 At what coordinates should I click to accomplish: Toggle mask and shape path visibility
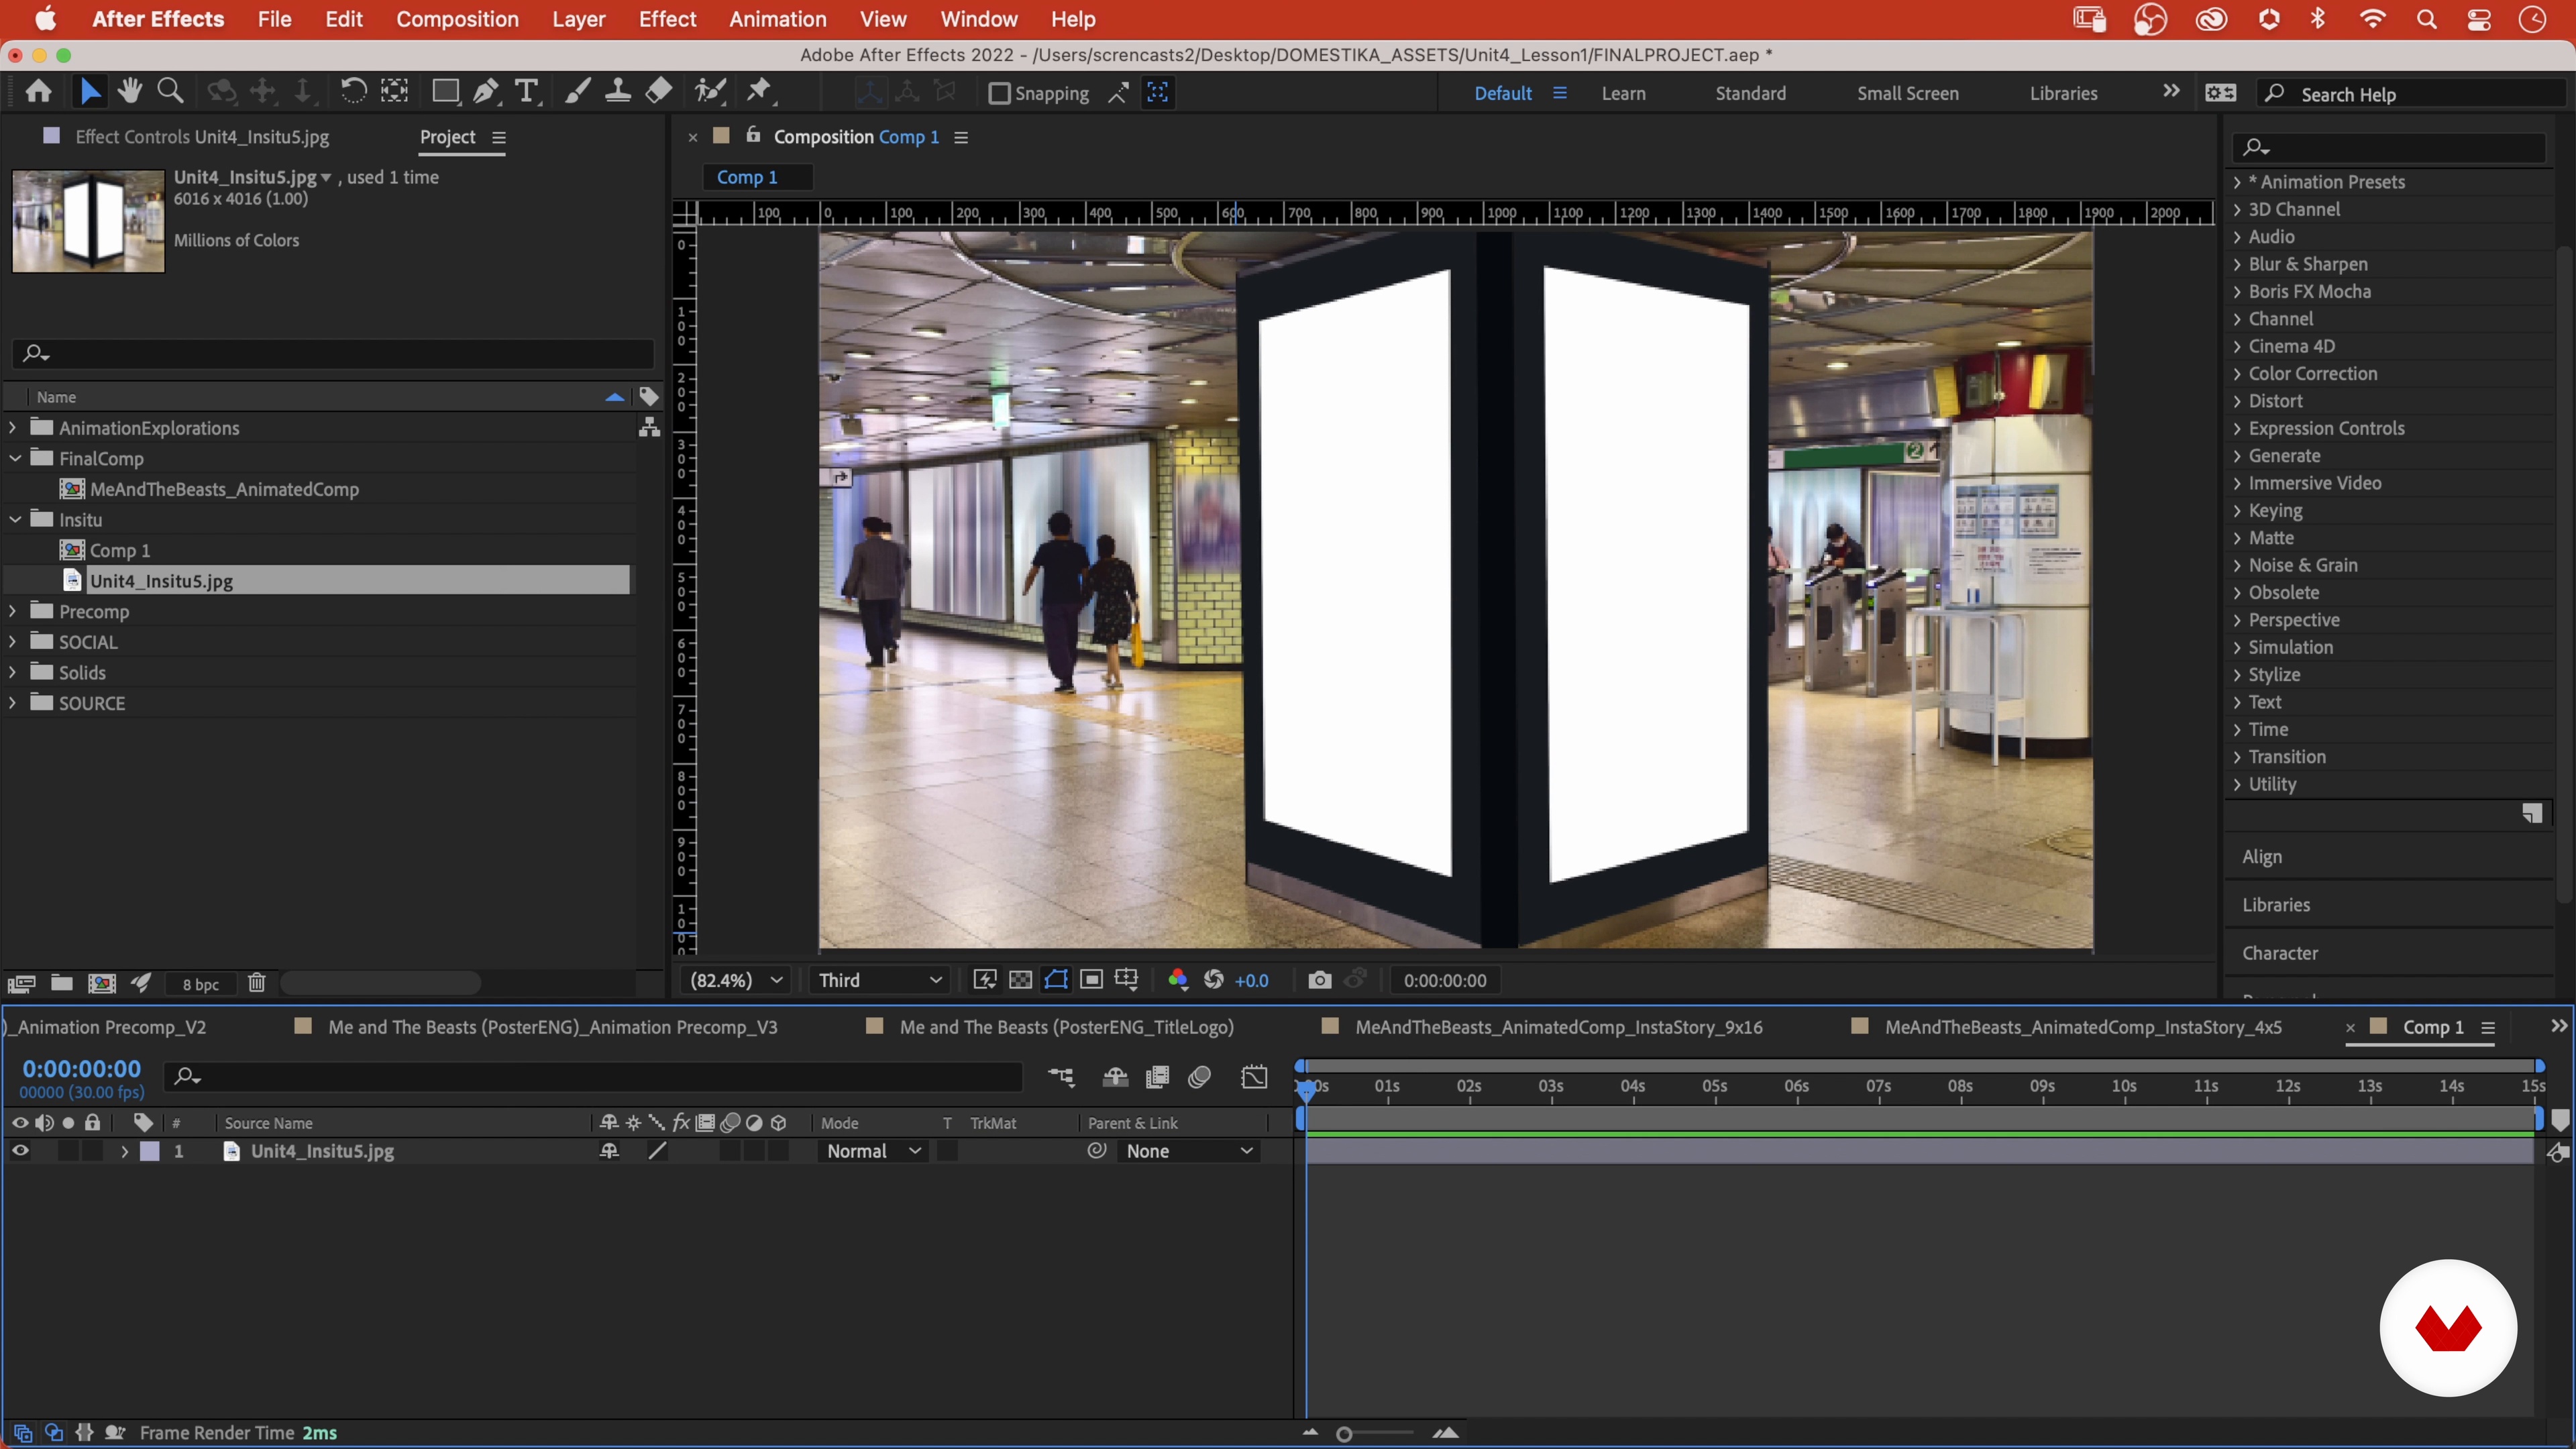(1056, 980)
